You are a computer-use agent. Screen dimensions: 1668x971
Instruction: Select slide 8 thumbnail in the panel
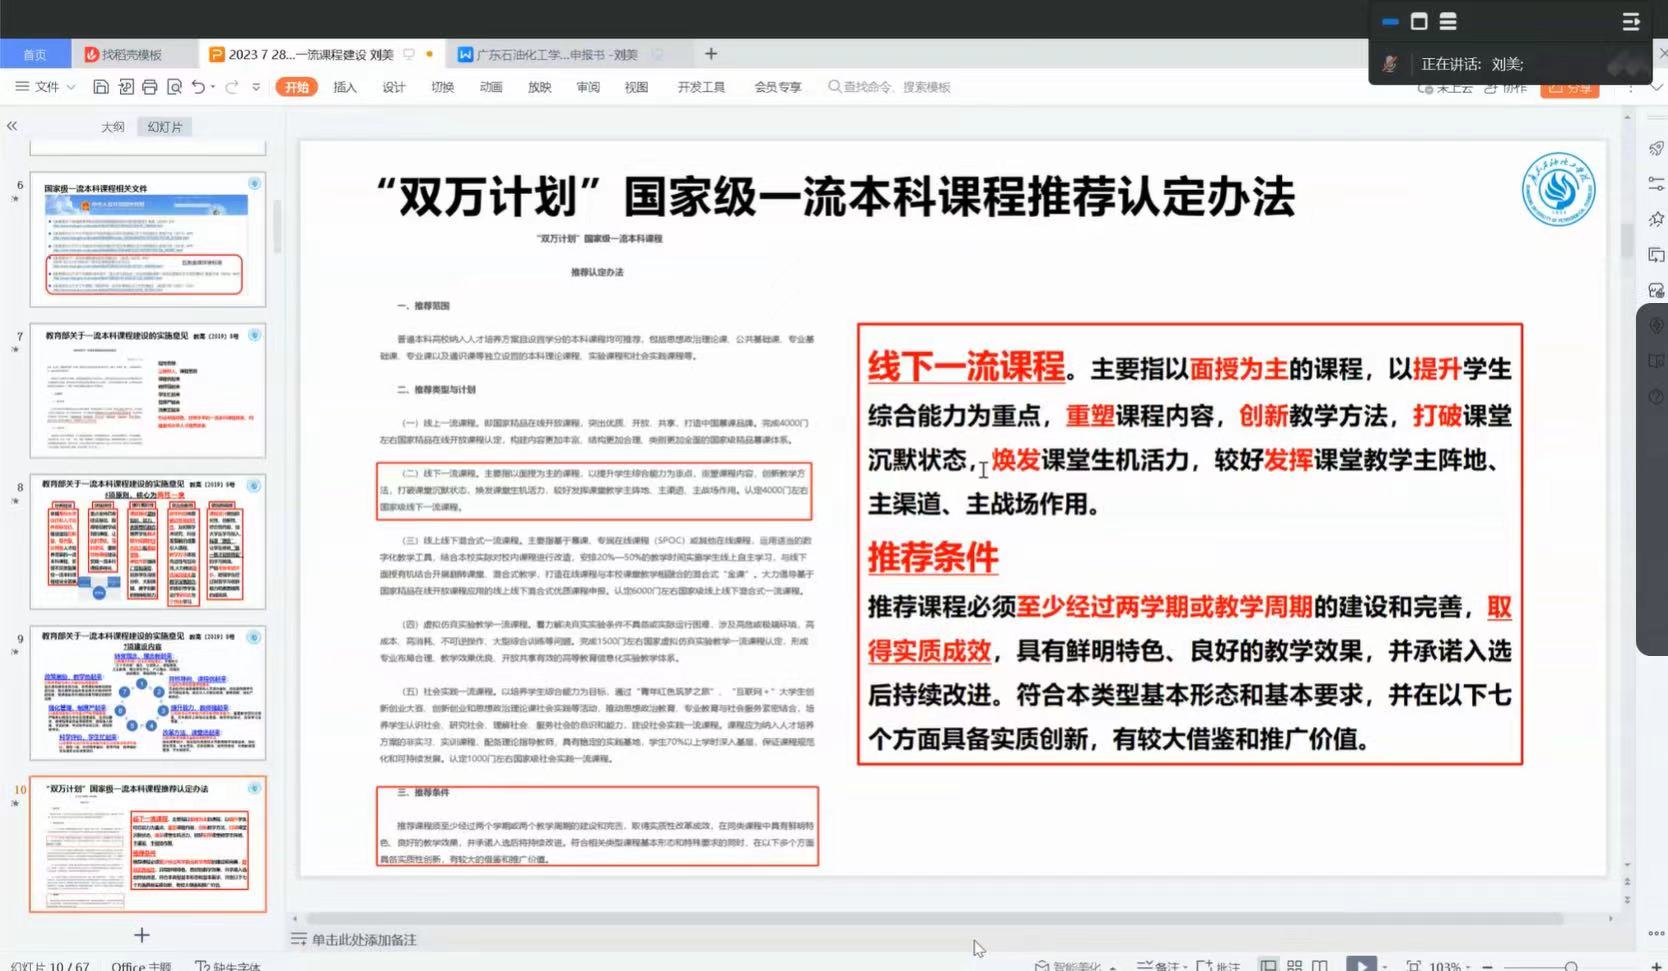click(x=148, y=542)
